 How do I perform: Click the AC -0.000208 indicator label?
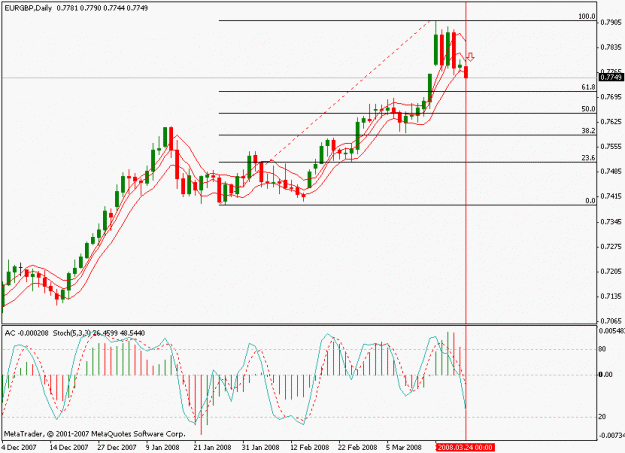pyautogui.click(x=27, y=333)
